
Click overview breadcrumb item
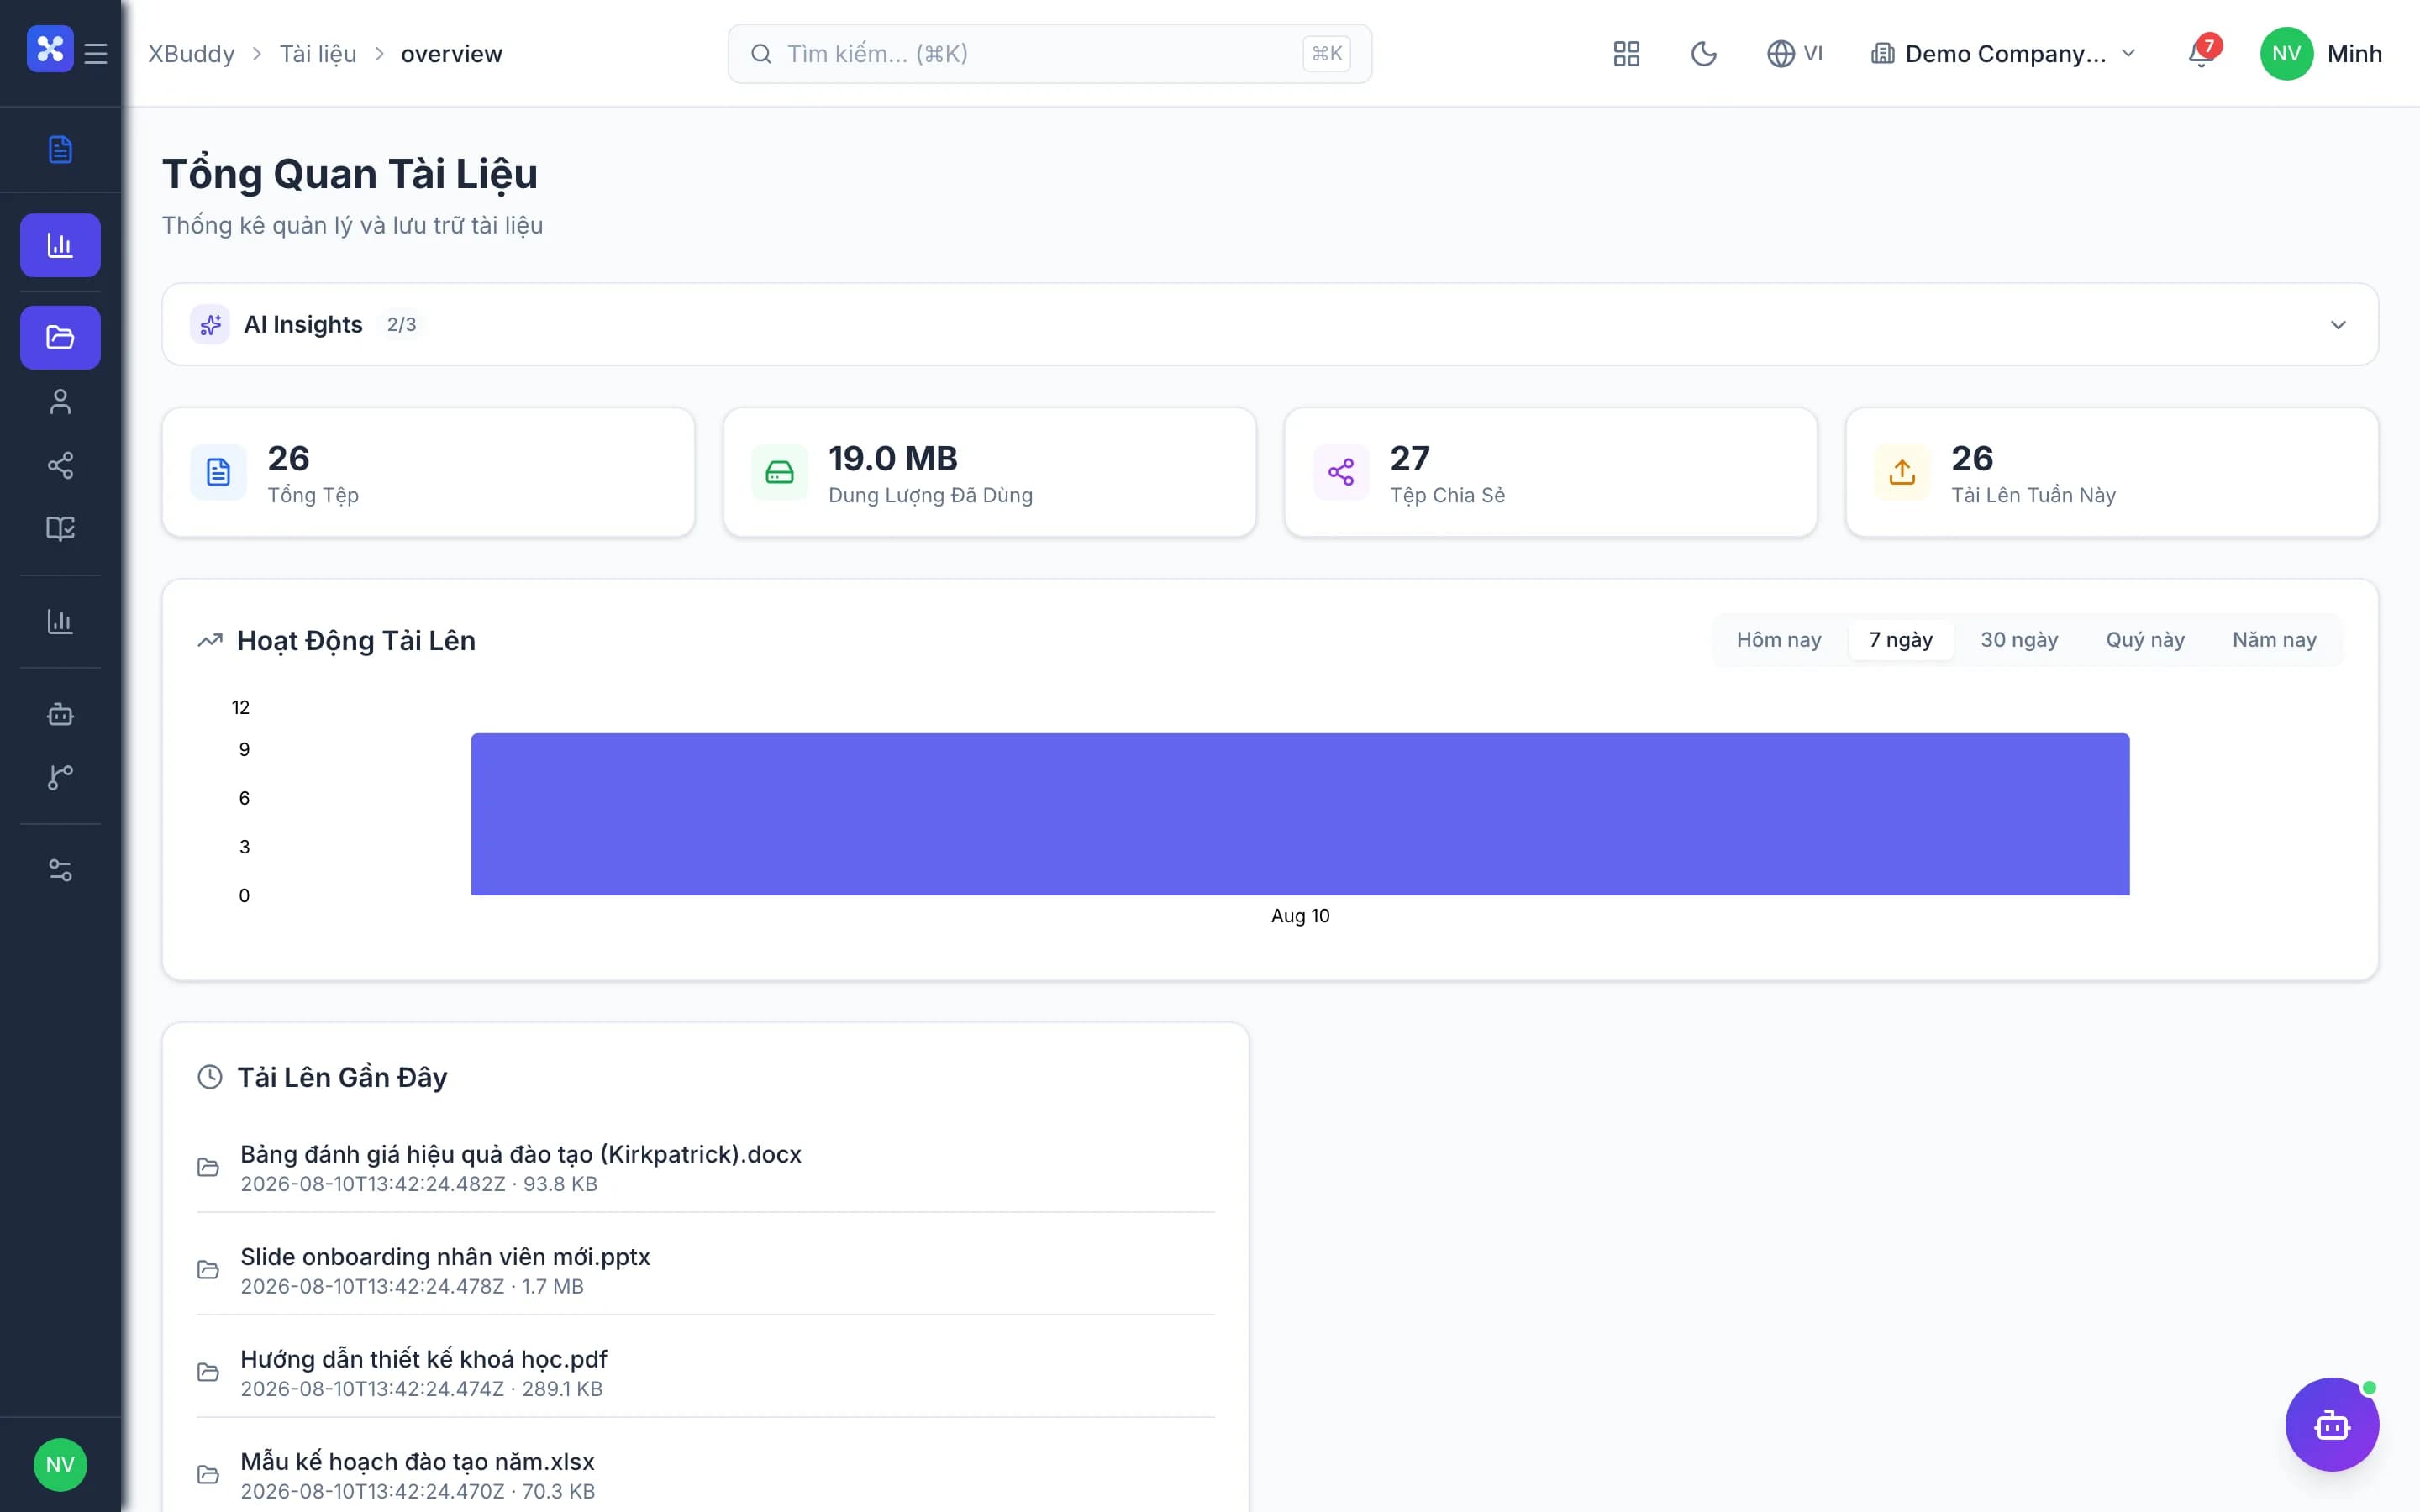(452, 54)
